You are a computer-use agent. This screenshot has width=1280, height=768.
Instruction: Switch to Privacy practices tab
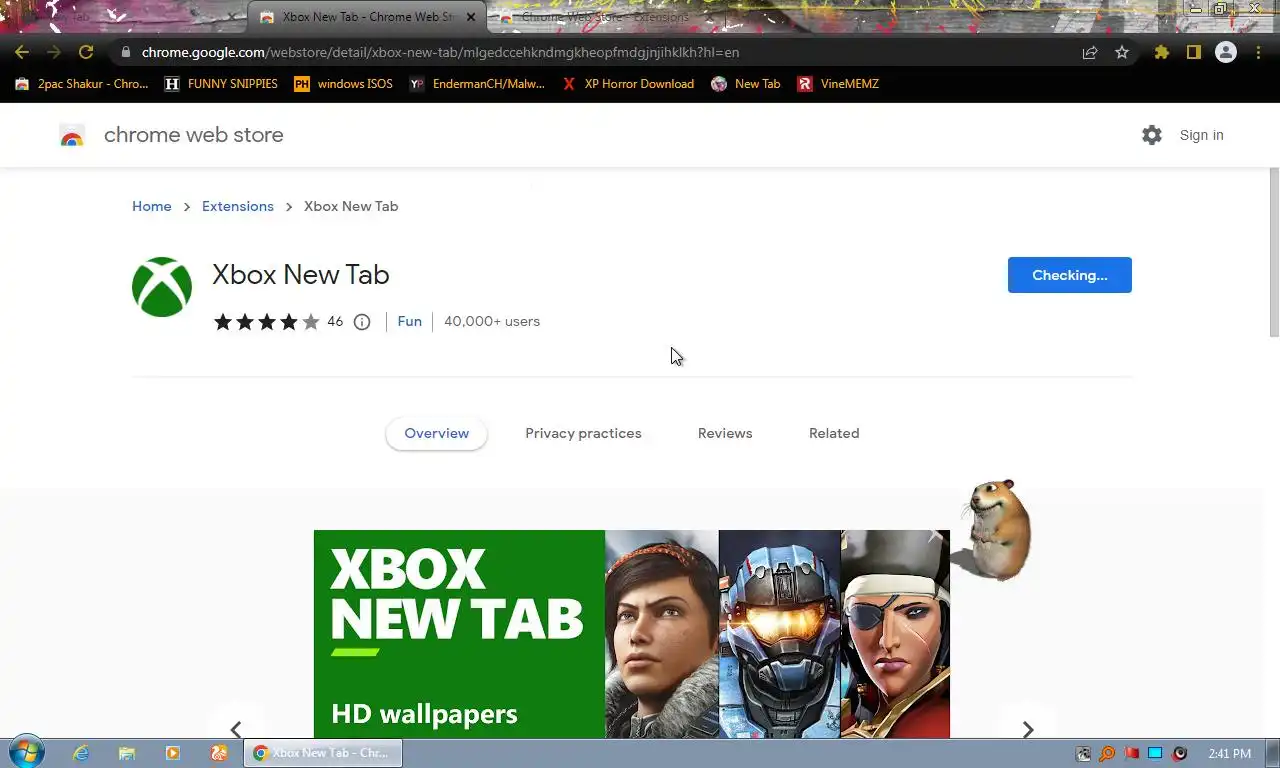(583, 433)
